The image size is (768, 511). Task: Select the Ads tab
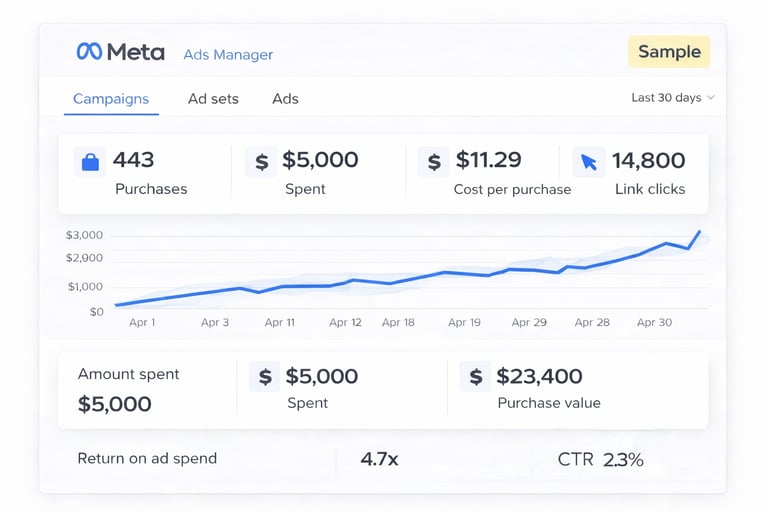[x=285, y=99]
